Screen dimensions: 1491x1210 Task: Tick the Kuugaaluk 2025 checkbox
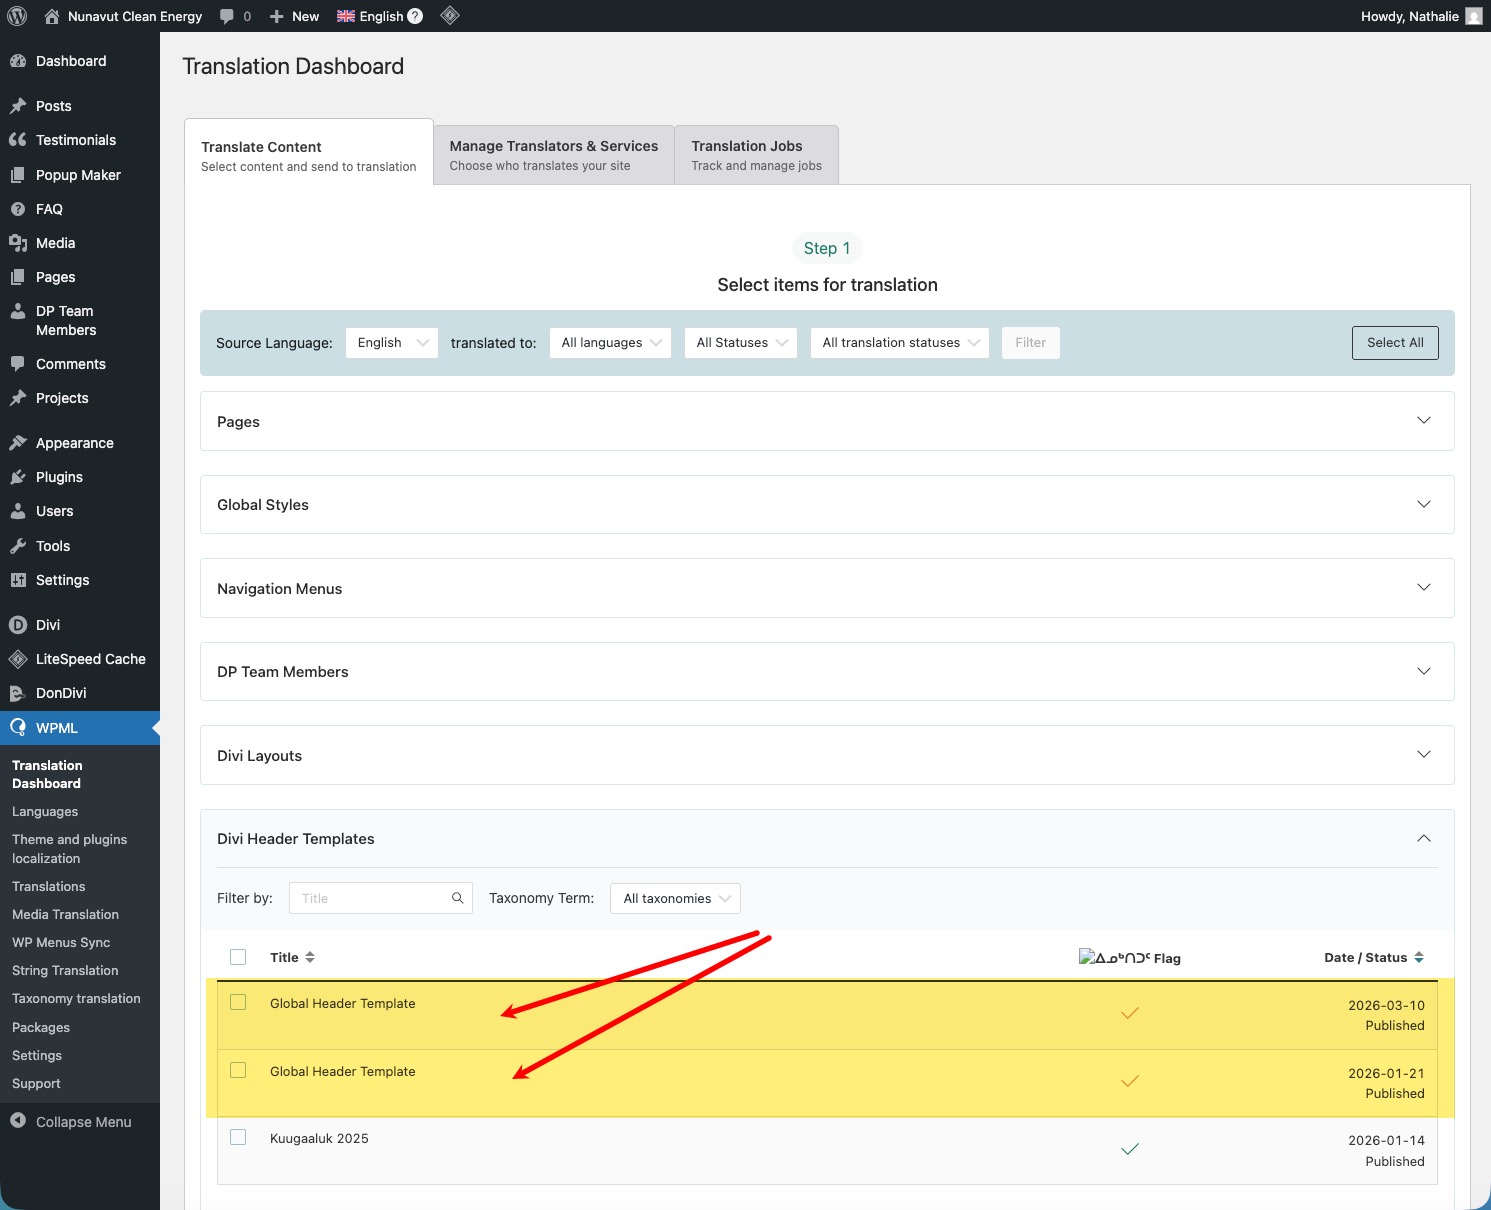click(238, 1137)
